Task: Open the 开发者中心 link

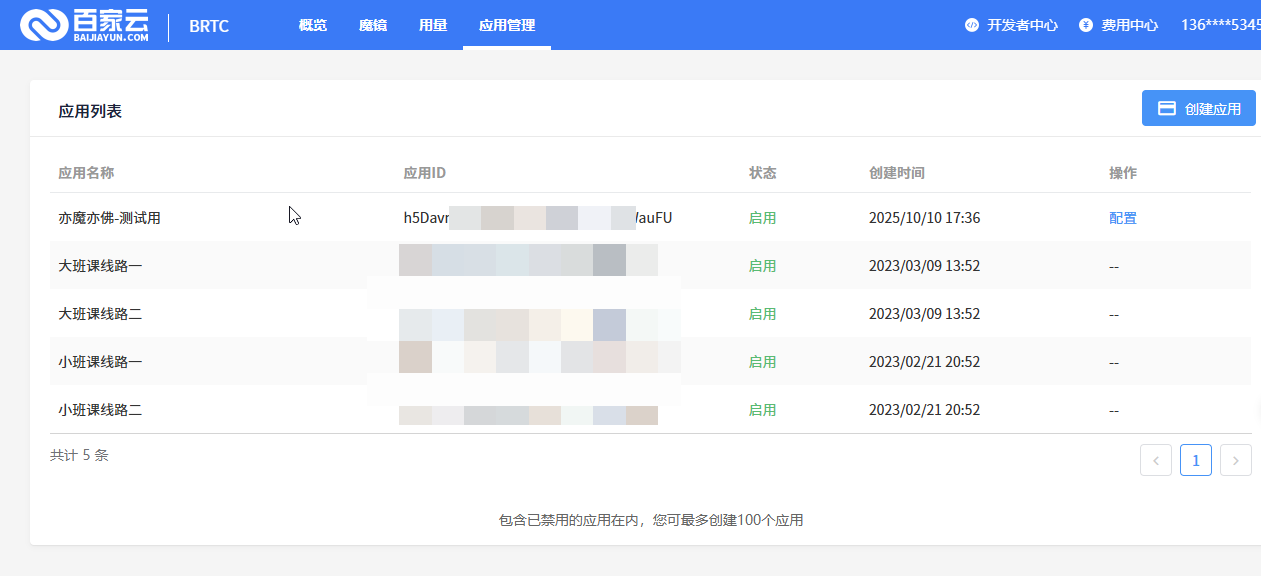Action: (1021, 26)
